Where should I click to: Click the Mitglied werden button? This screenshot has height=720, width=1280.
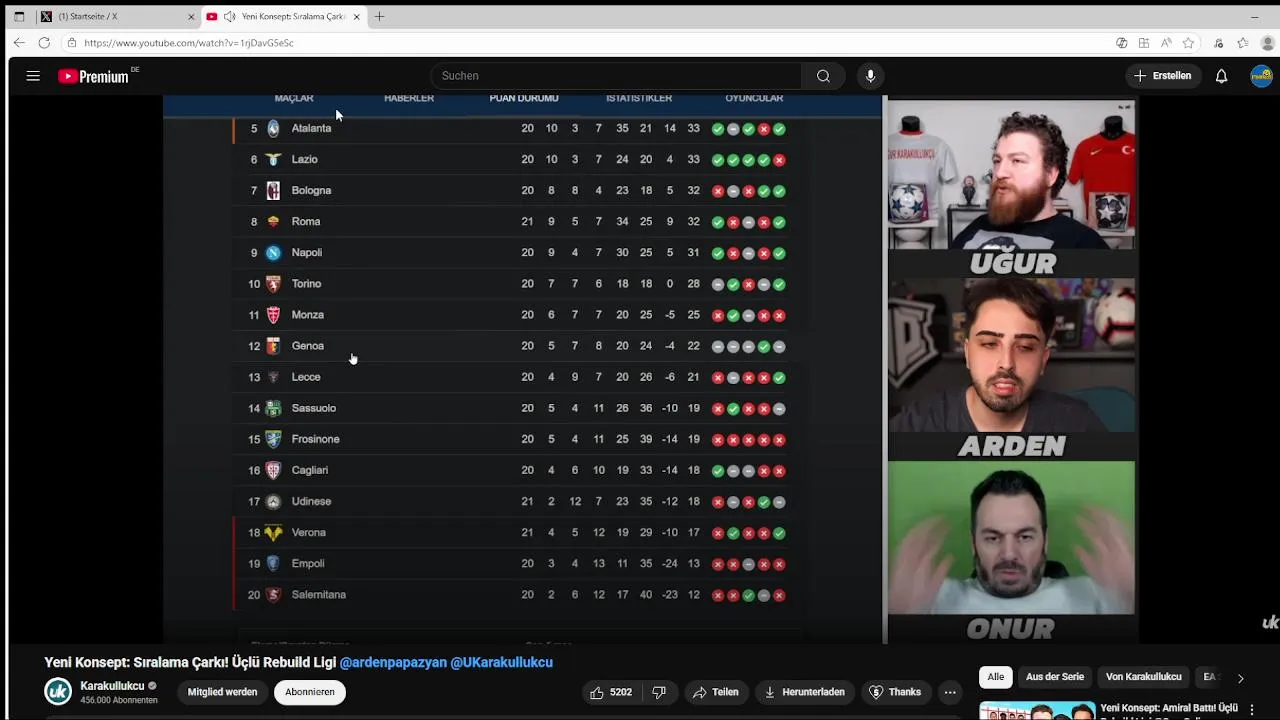point(222,692)
